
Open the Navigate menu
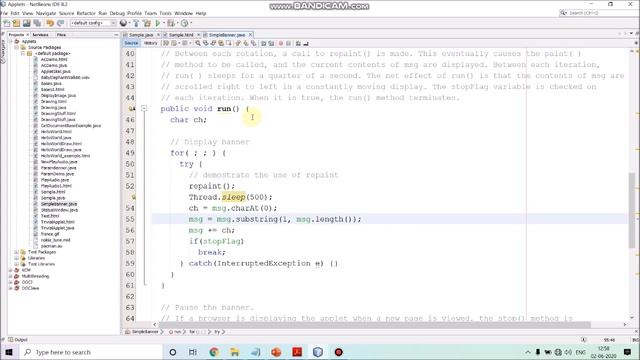[x=46, y=13]
